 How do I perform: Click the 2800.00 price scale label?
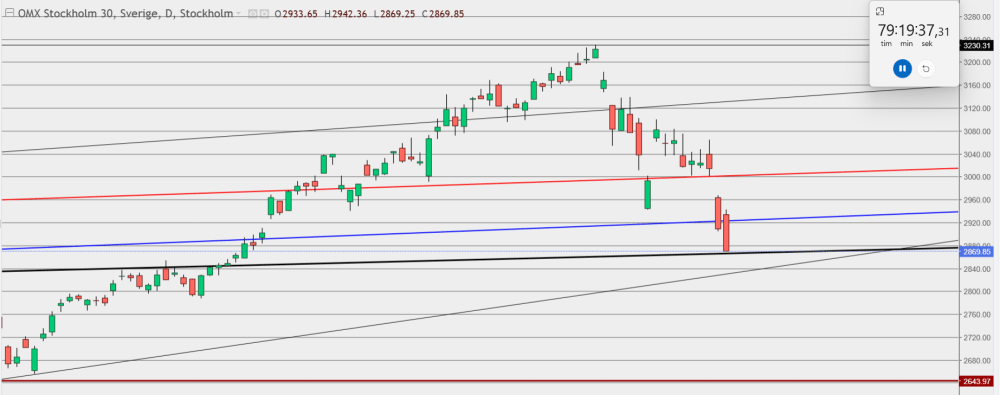976,292
